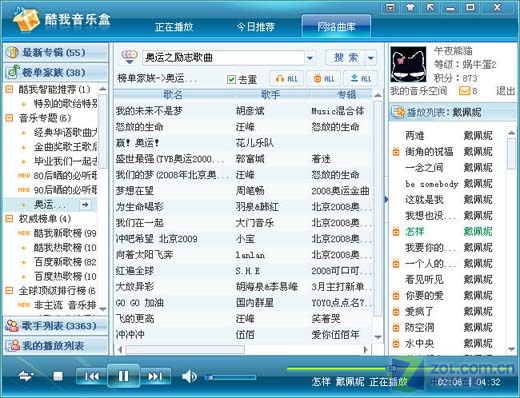Image resolution: width=520 pixels, height=398 pixels.
Task: Open 我的音乐空间 link
Action: (419, 91)
